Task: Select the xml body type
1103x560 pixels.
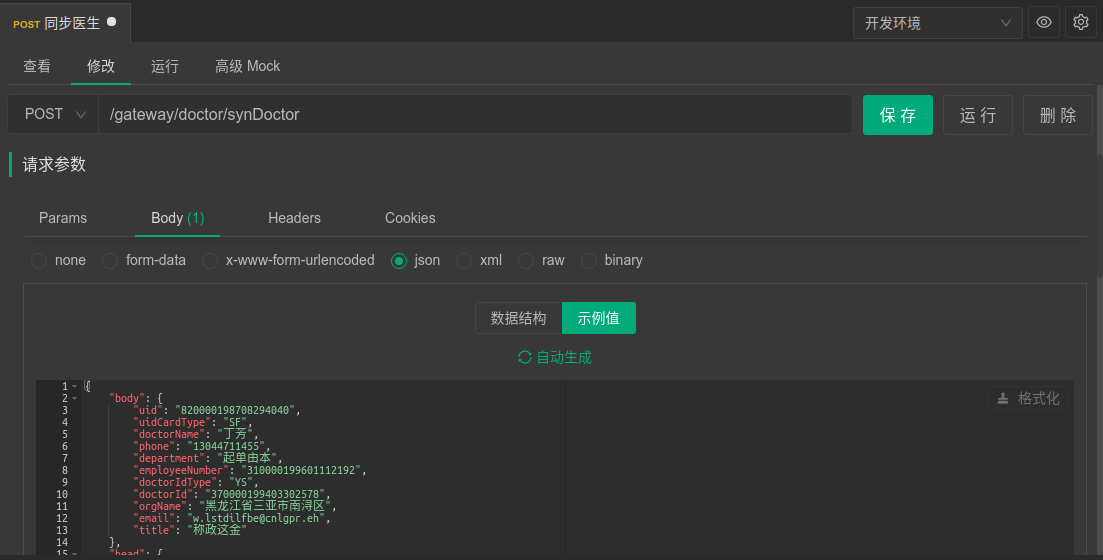Action: point(464,261)
